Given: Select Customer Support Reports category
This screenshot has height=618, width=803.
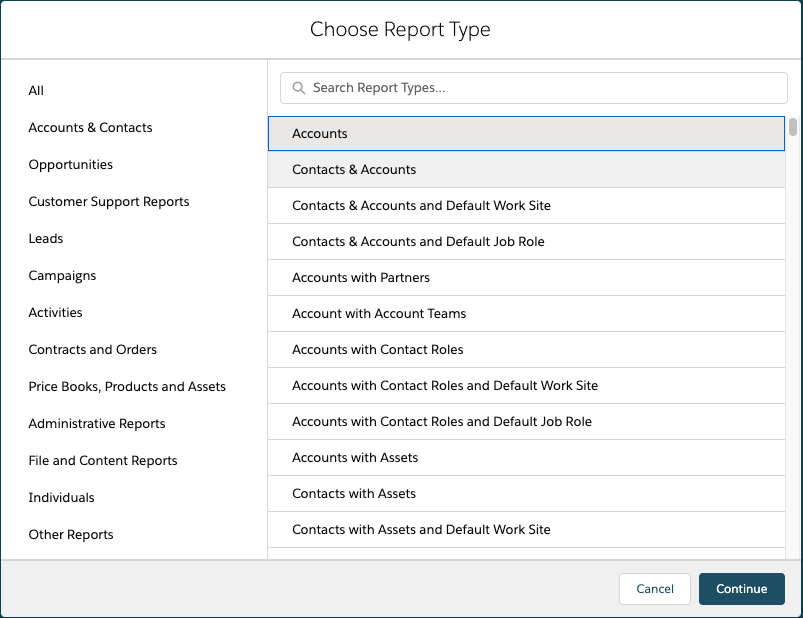Looking at the screenshot, I should [x=109, y=202].
